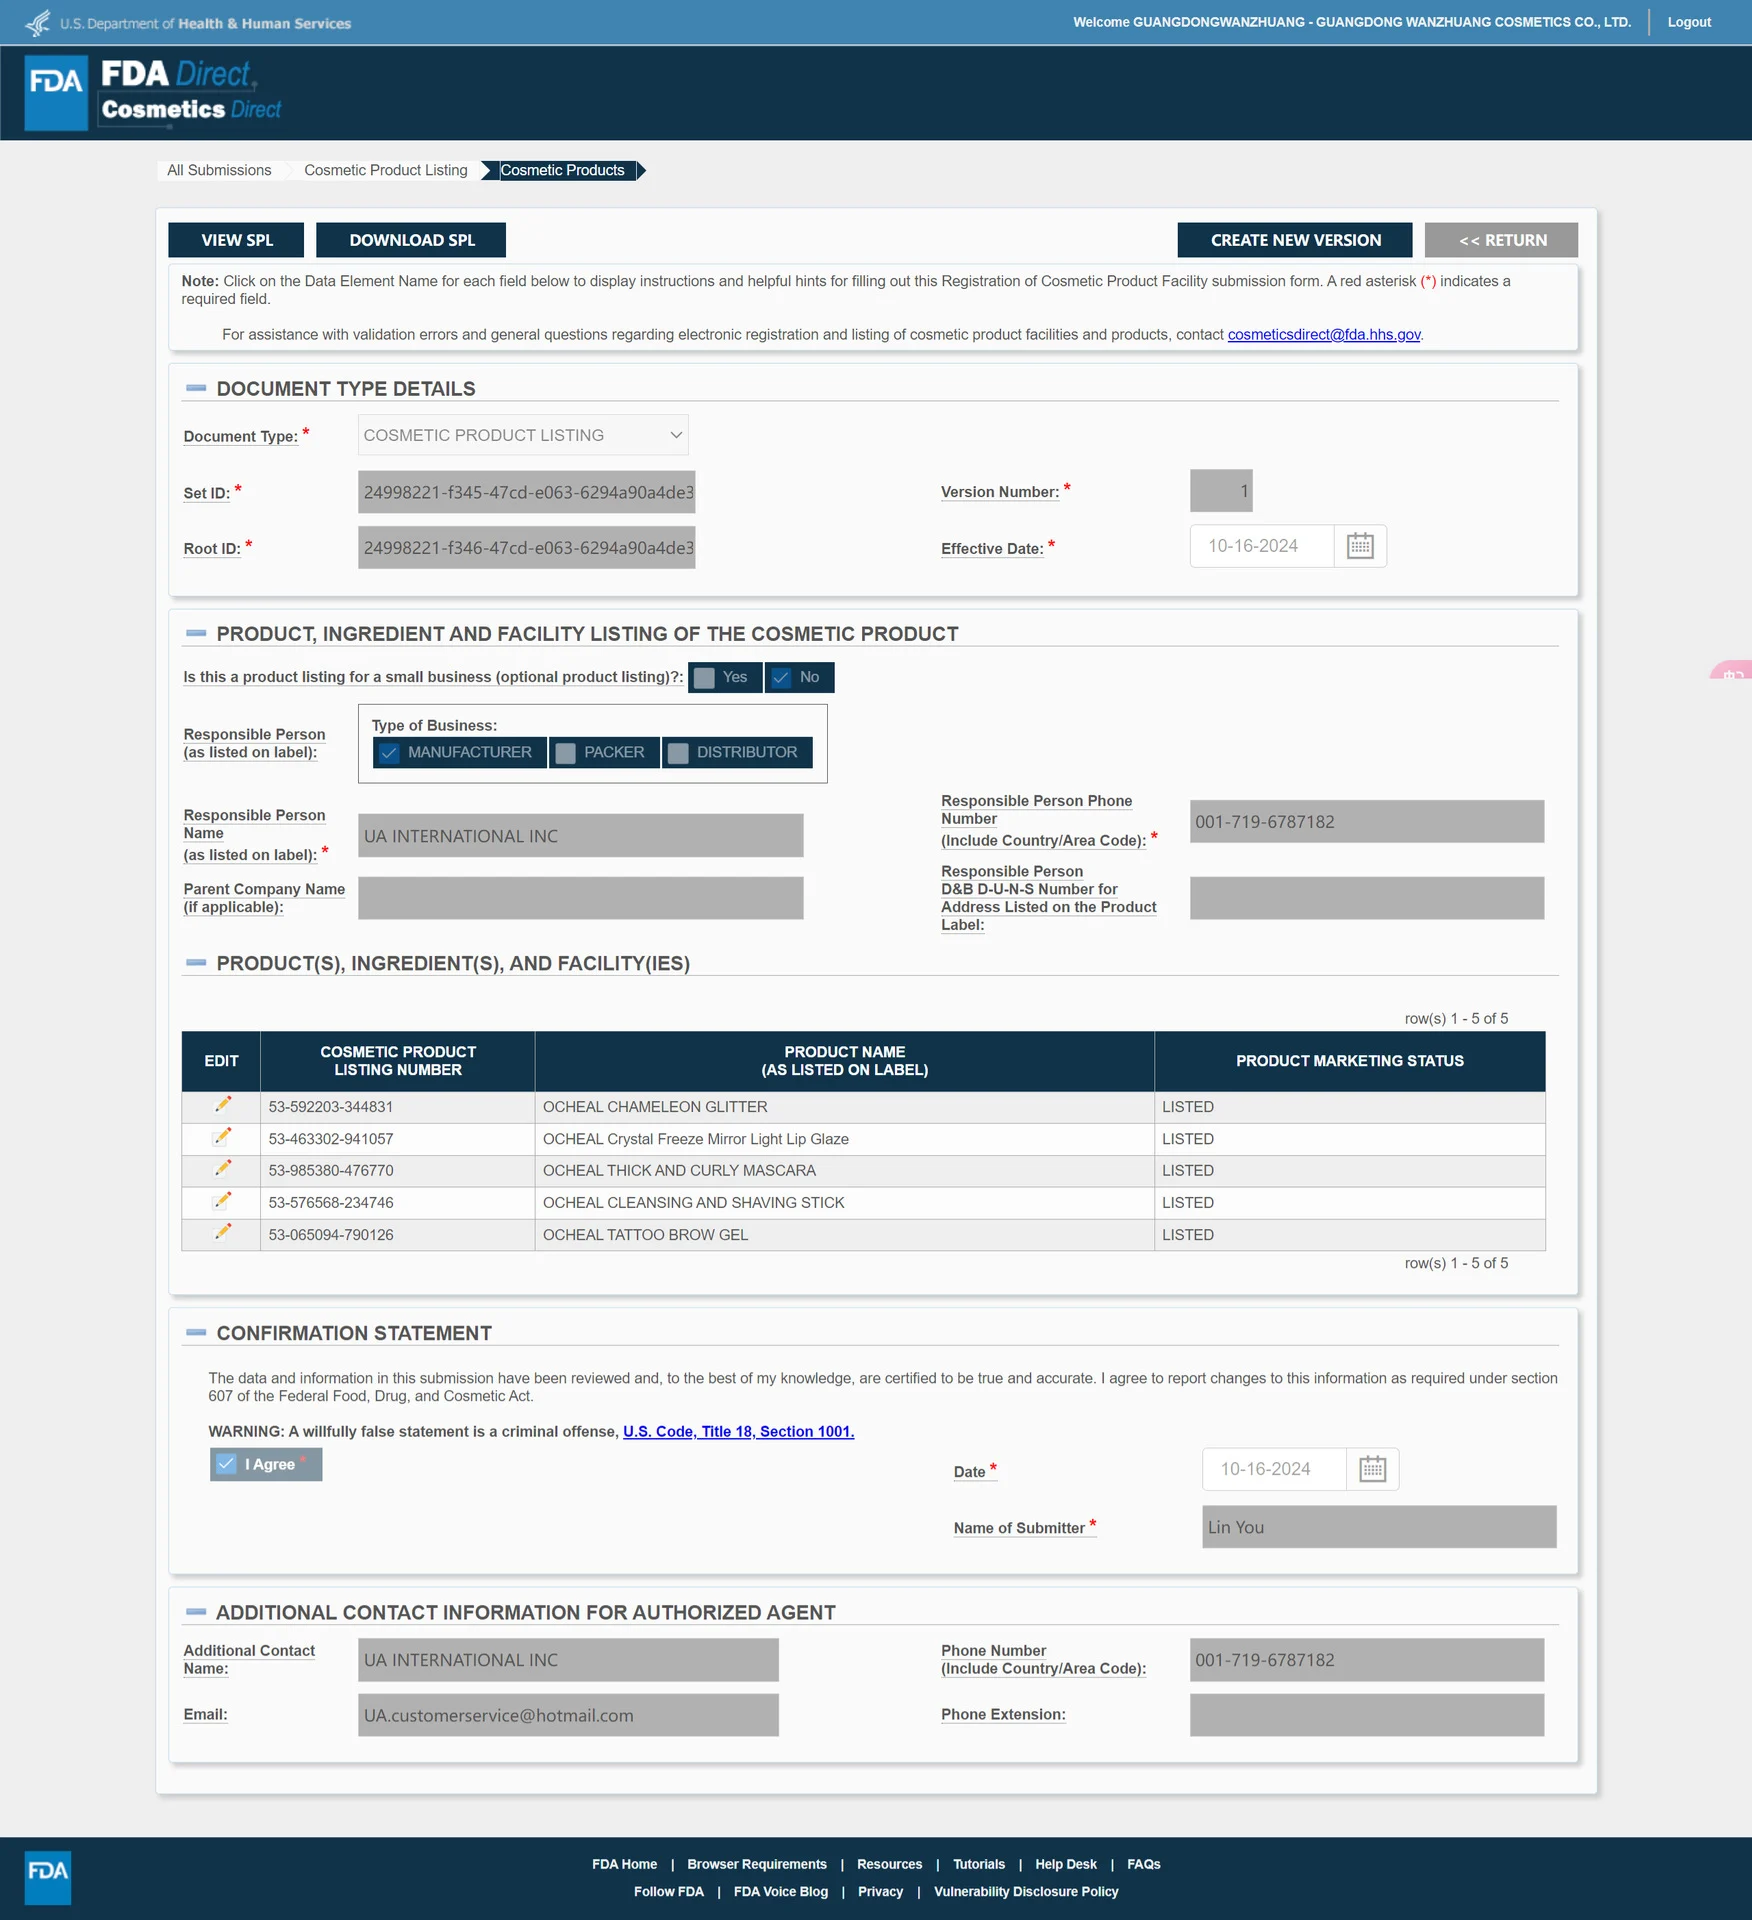Go to All Submissions breadcrumb
This screenshot has width=1752, height=1920.
(219, 170)
